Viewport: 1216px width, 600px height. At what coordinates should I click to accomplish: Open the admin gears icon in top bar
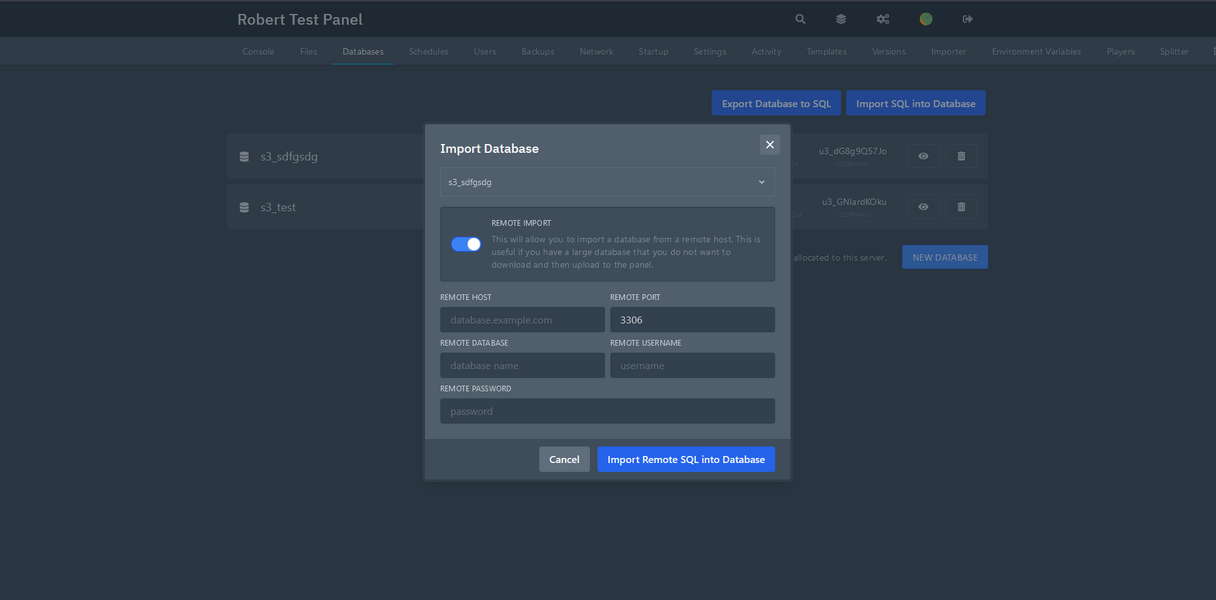pos(882,18)
